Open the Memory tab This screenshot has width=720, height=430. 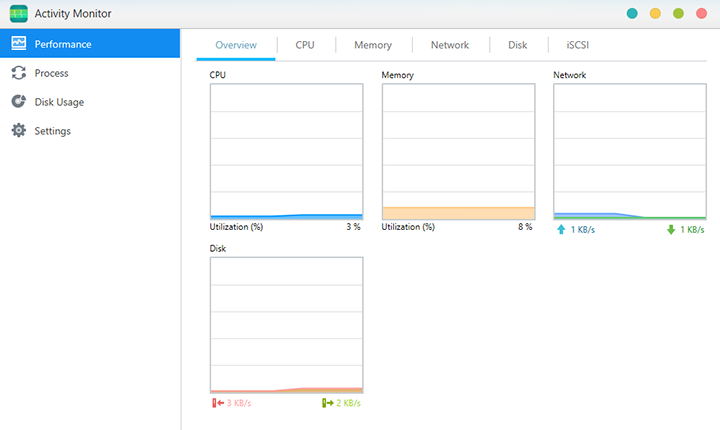pos(373,45)
